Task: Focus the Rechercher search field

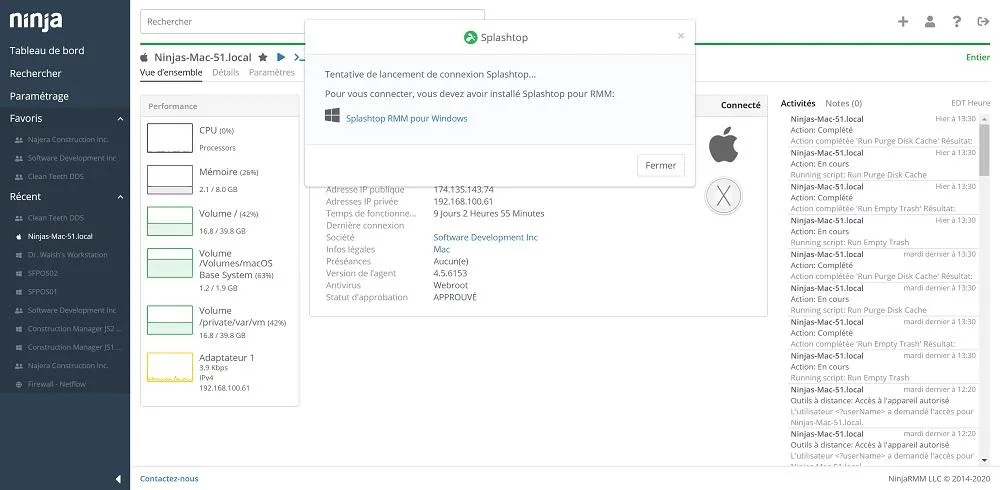Action: click(x=312, y=22)
